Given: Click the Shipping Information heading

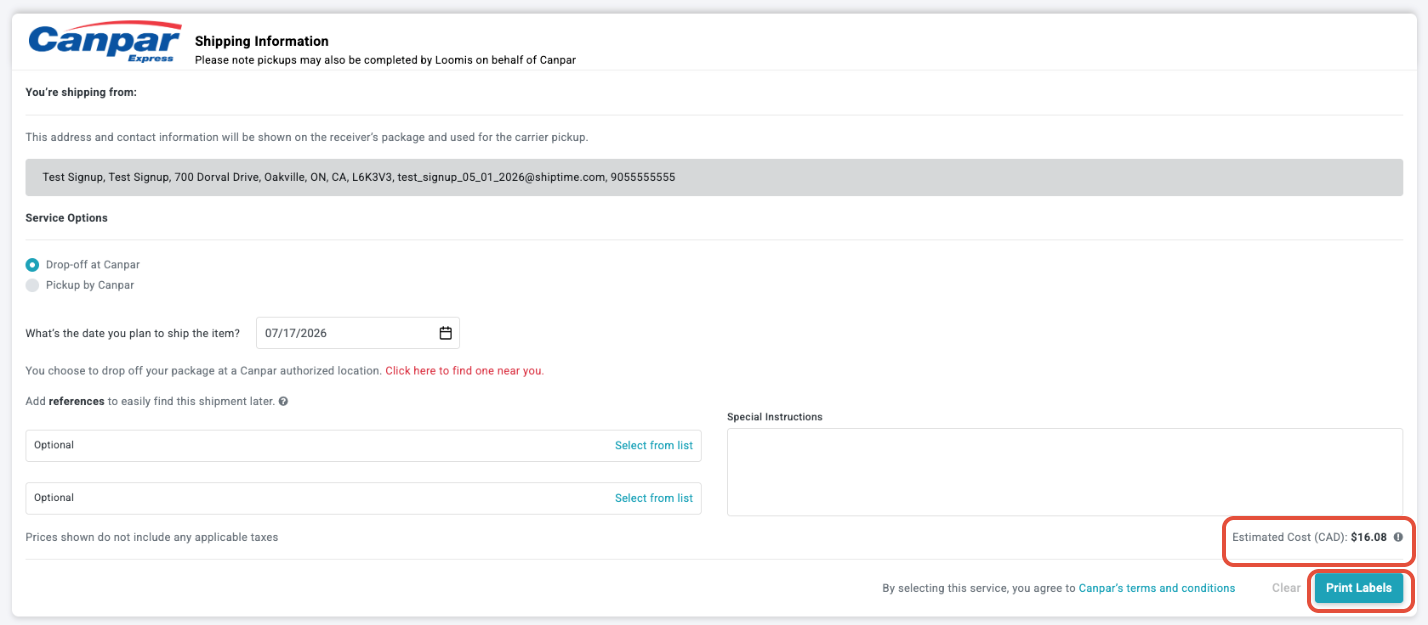Looking at the screenshot, I should click(262, 41).
